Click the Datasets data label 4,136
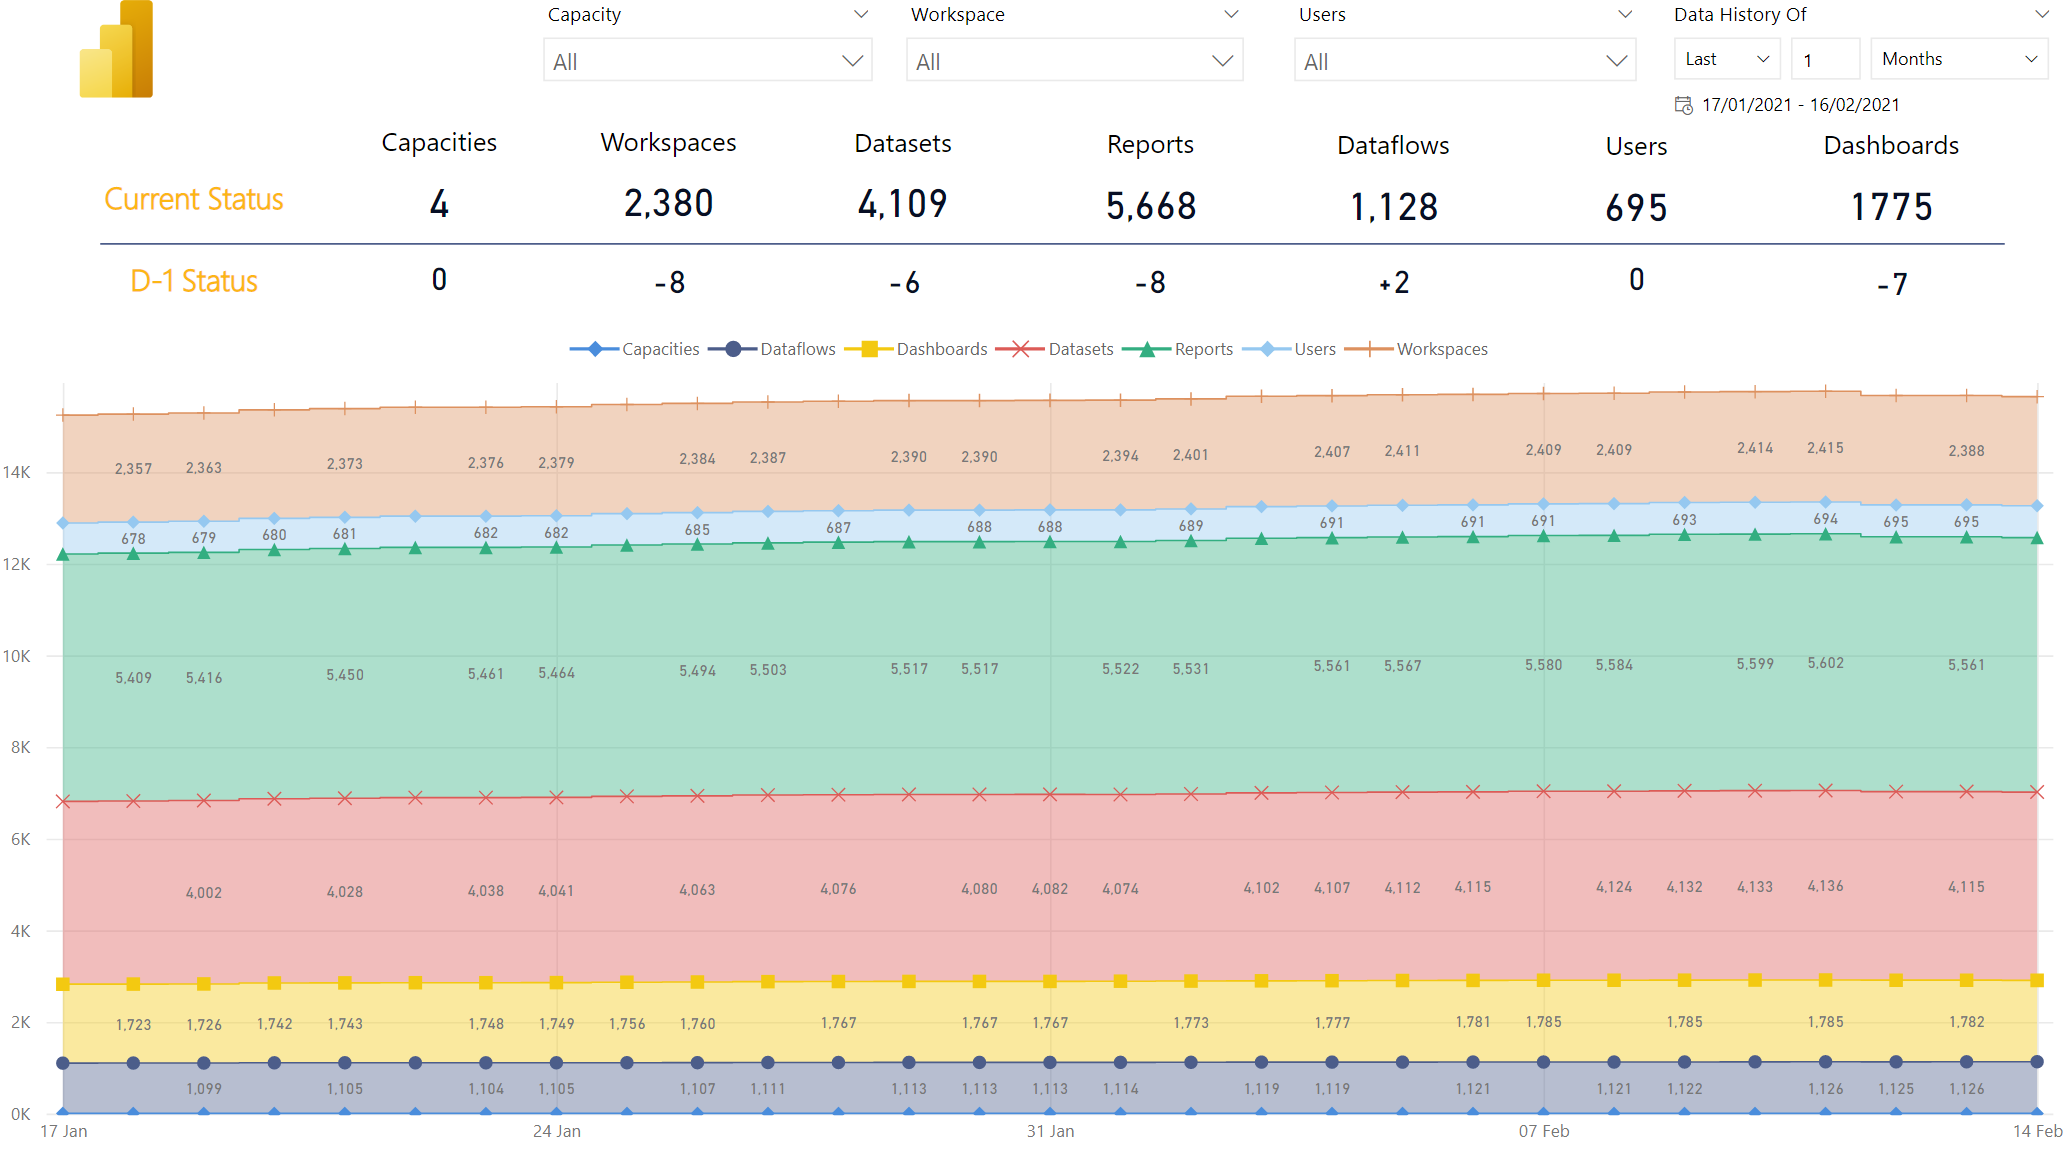The height and width of the screenshot is (1157, 2068). 1825,886
